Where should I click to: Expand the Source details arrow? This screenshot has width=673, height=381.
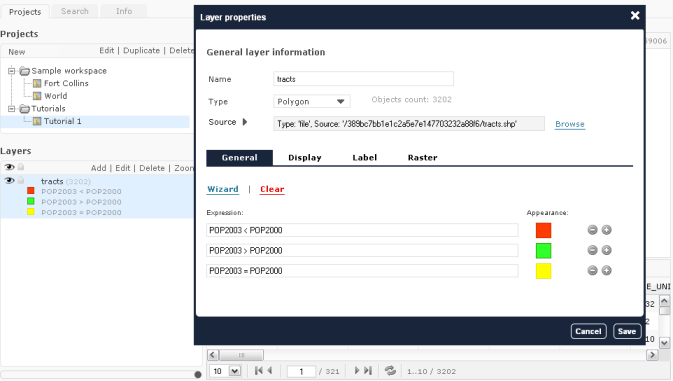click(245, 122)
